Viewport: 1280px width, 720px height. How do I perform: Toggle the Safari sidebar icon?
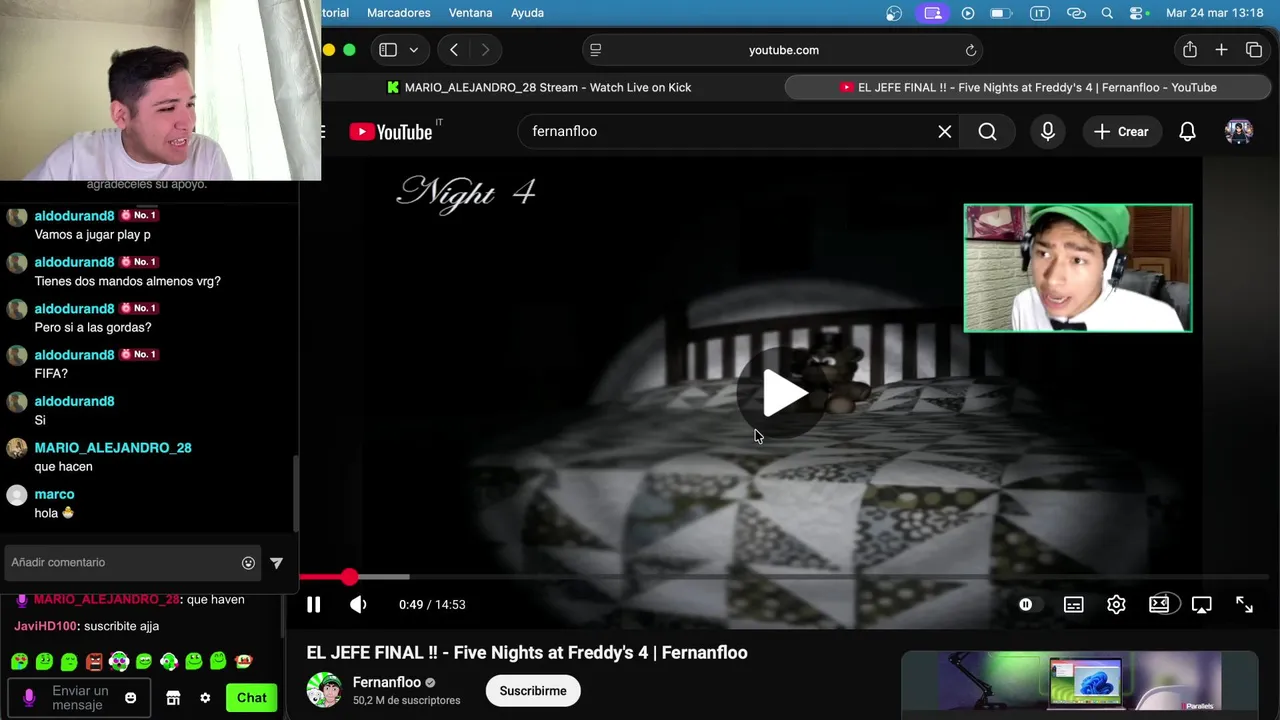tap(388, 50)
